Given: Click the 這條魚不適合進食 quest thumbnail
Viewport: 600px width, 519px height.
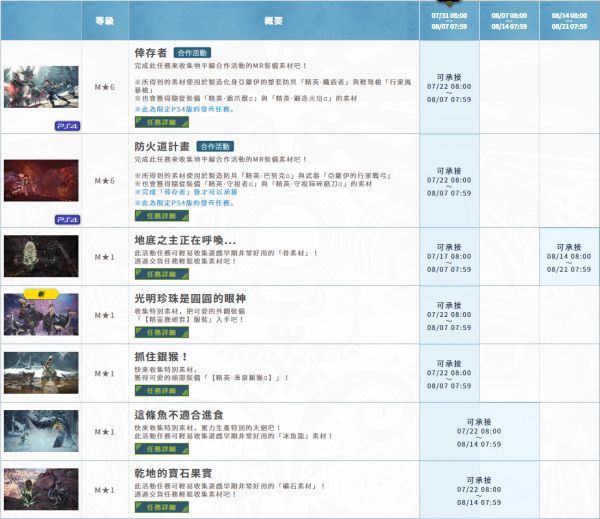Looking at the screenshot, I should pos(41,431).
